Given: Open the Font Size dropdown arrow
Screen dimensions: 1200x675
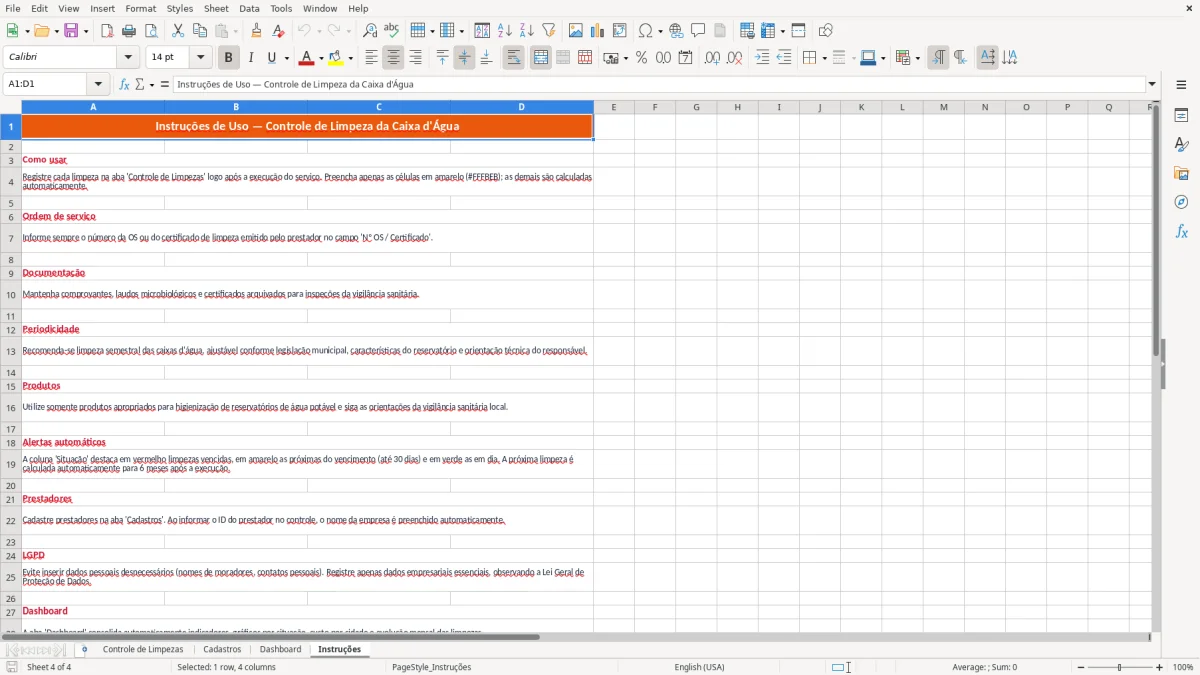Looking at the screenshot, I should point(201,58).
